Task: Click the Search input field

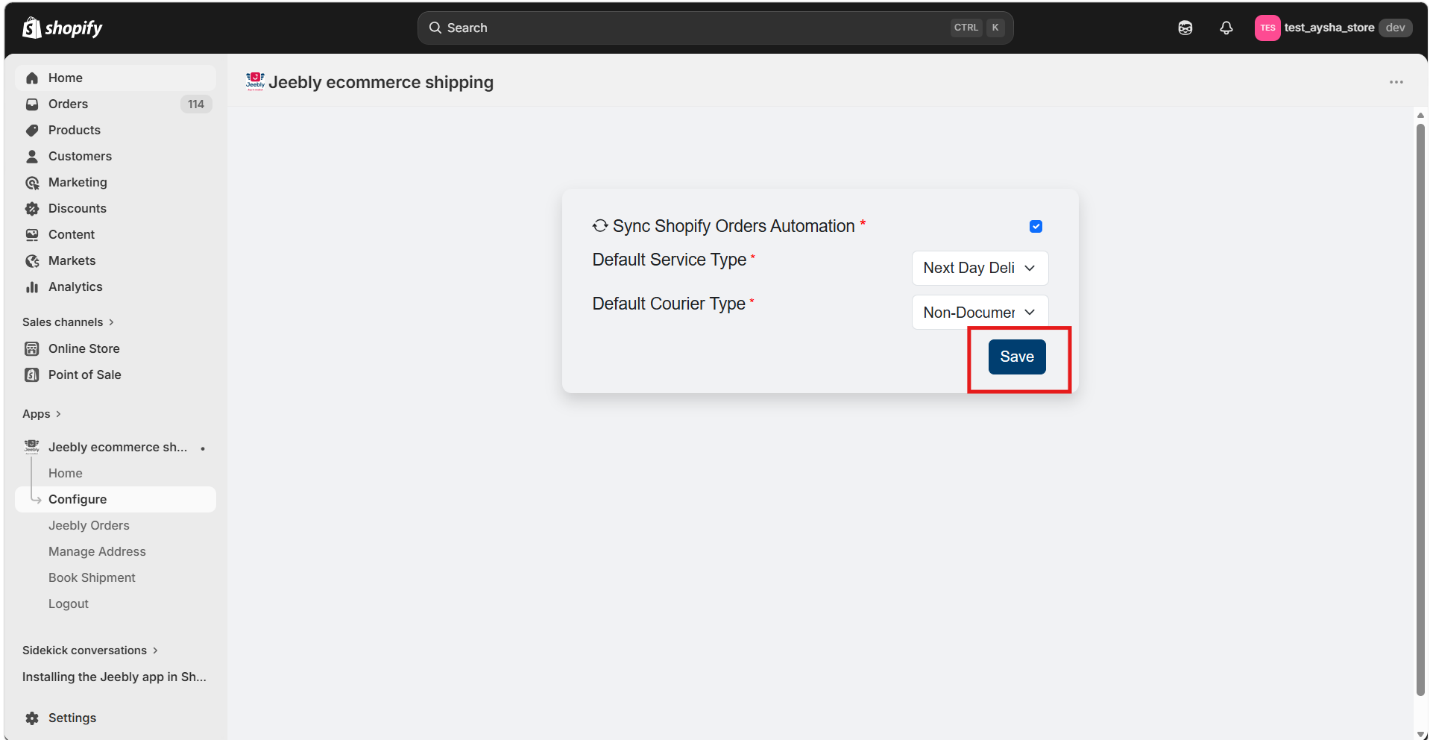Action: [x=715, y=28]
